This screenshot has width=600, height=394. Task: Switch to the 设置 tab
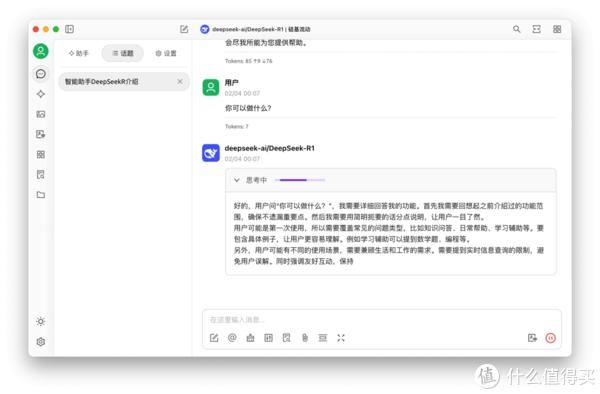[166, 53]
